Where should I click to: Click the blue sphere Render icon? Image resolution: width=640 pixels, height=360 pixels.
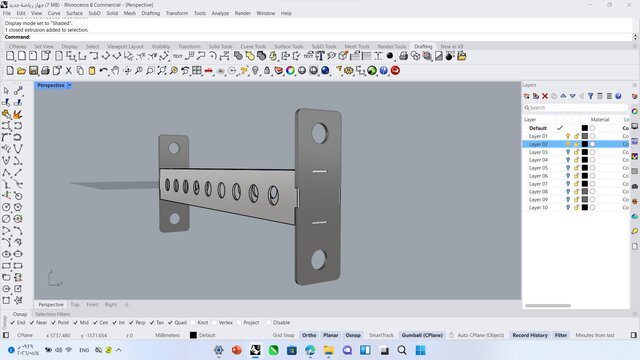325,71
